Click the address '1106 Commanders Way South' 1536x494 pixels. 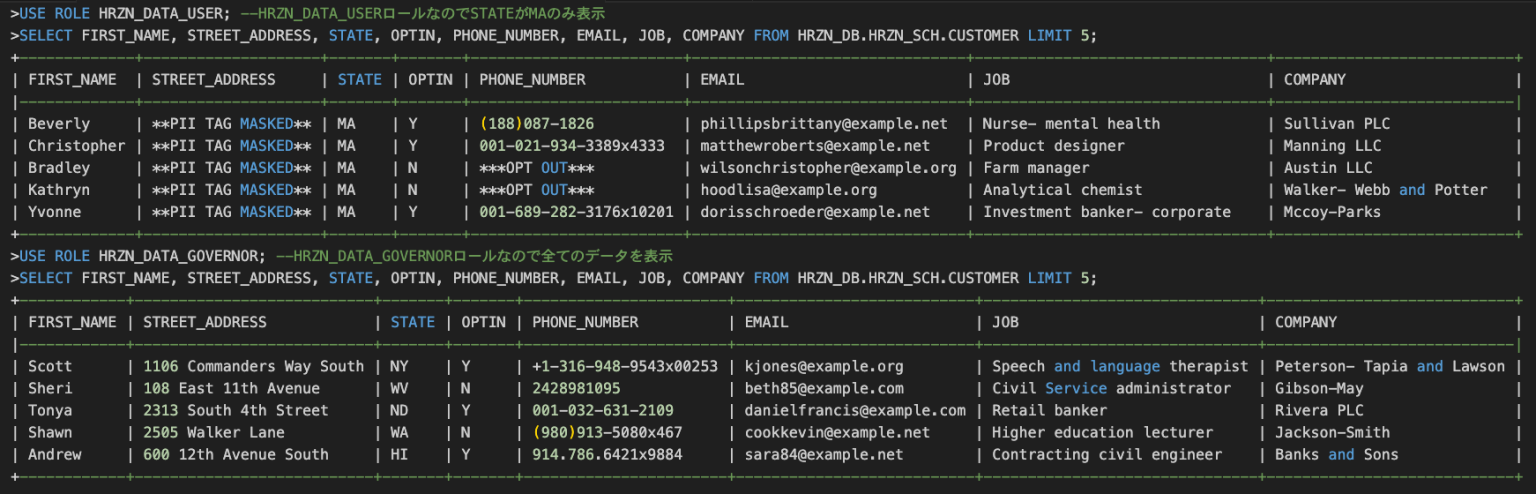coord(253,367)
